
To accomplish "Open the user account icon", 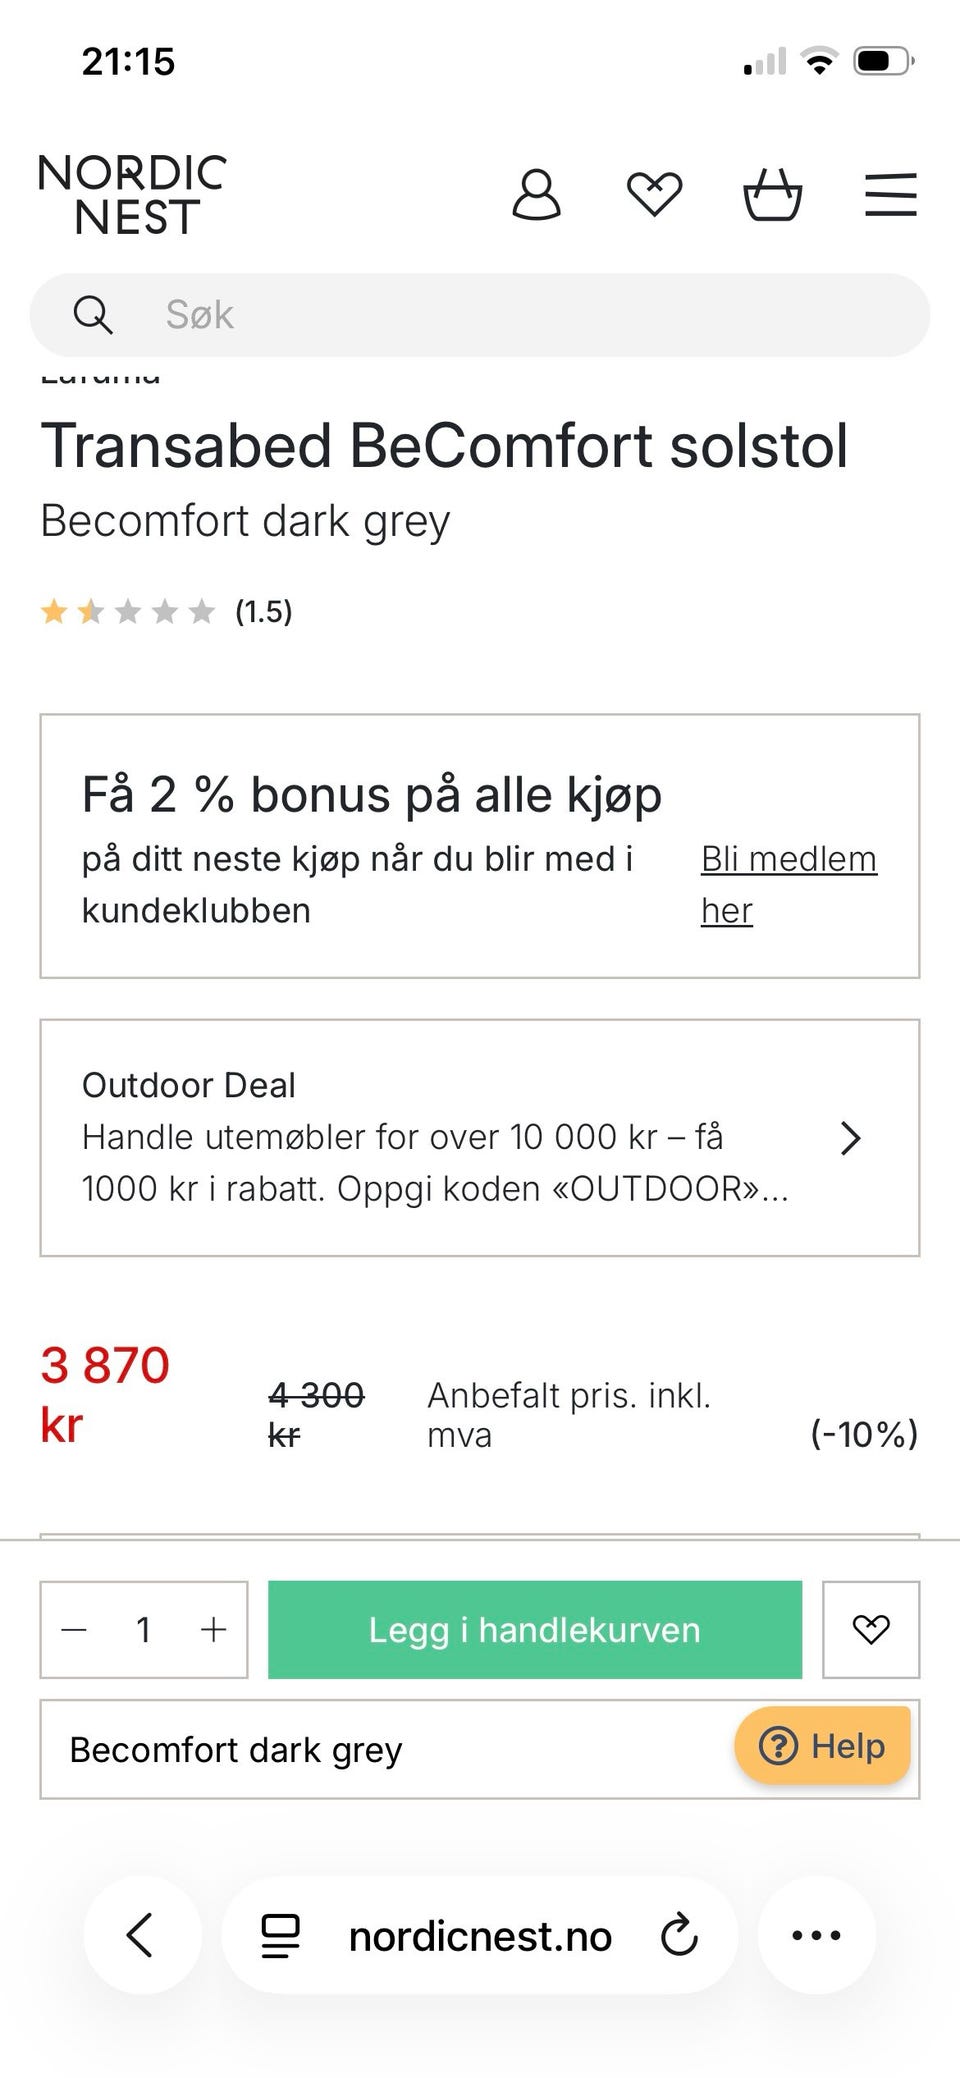I will click(536, 194).
